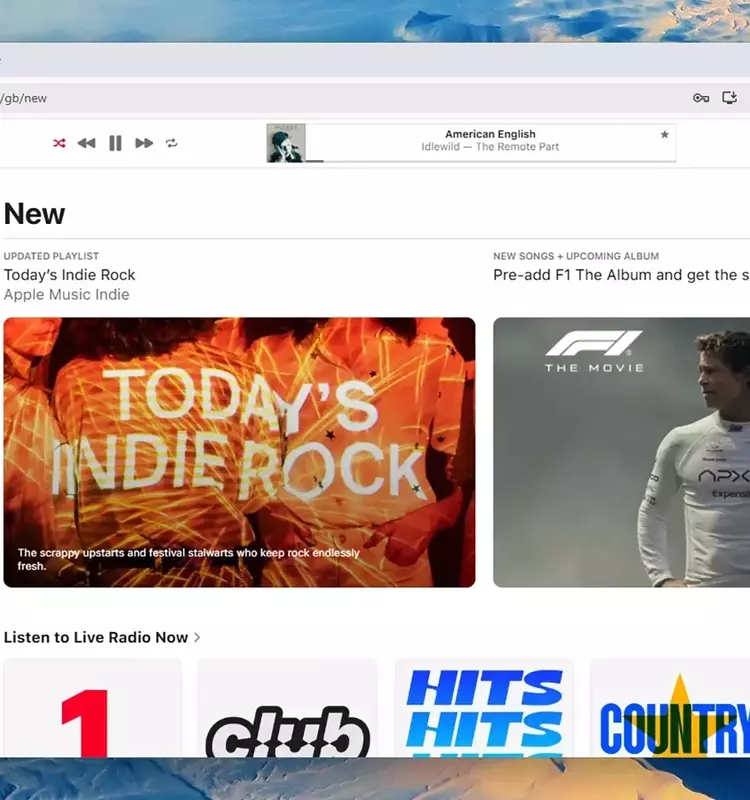750x800 pixels.
Task: Click the address bar URL /gb/new
Action: pyautogui.click(x=23, y=98)
